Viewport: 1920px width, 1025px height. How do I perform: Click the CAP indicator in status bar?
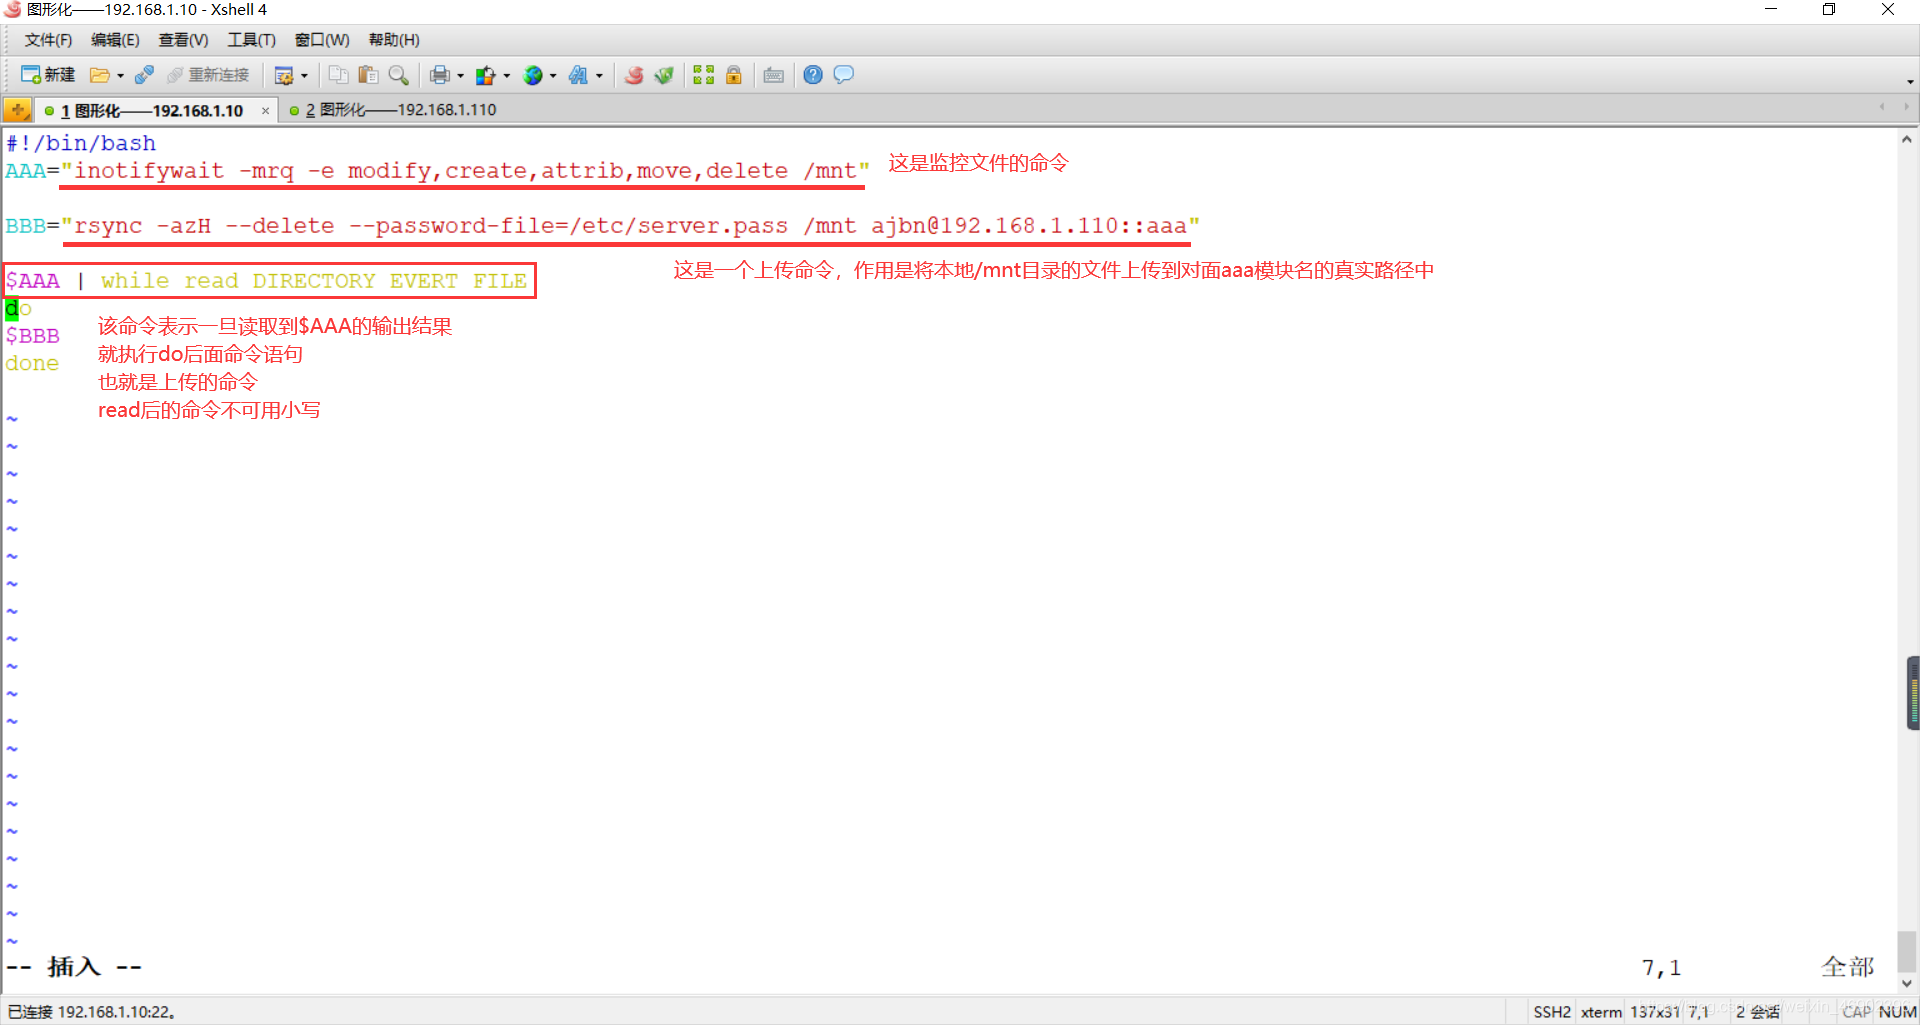1856,1012
